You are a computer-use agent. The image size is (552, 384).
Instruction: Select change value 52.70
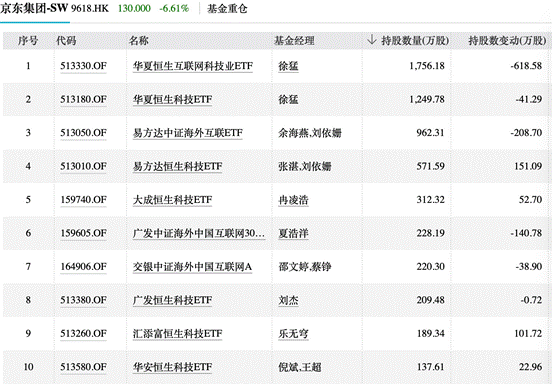tap(531, 200)
